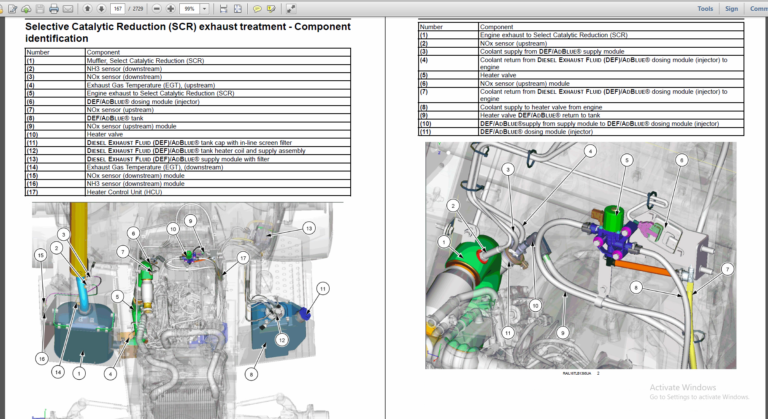The height and width of the screenshot is (419, 768).
Task: Click the right table row 'Heater valve'
Action: coord(581,75)
